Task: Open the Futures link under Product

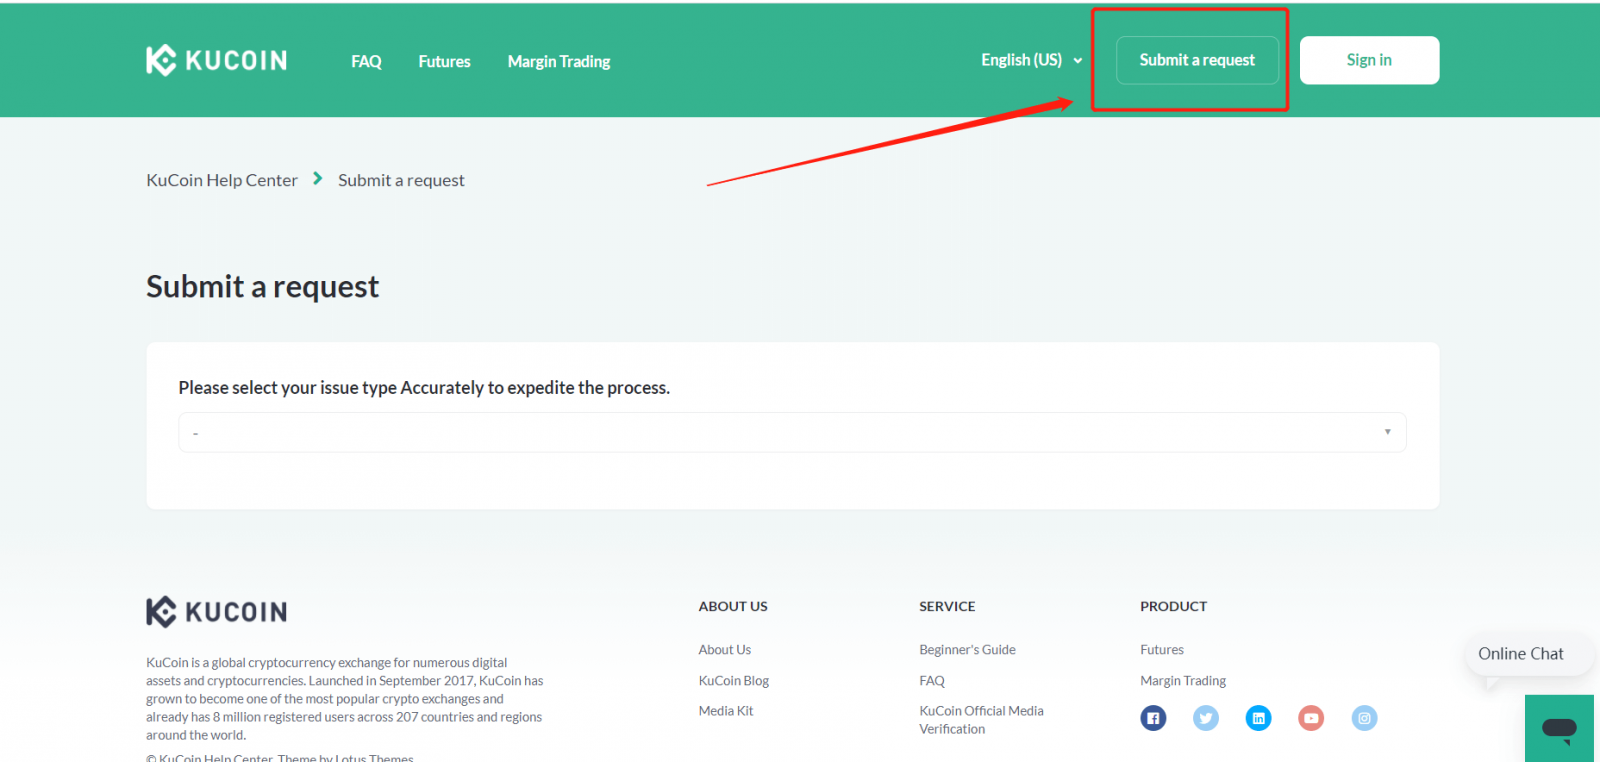Action: pos(1162,649)
